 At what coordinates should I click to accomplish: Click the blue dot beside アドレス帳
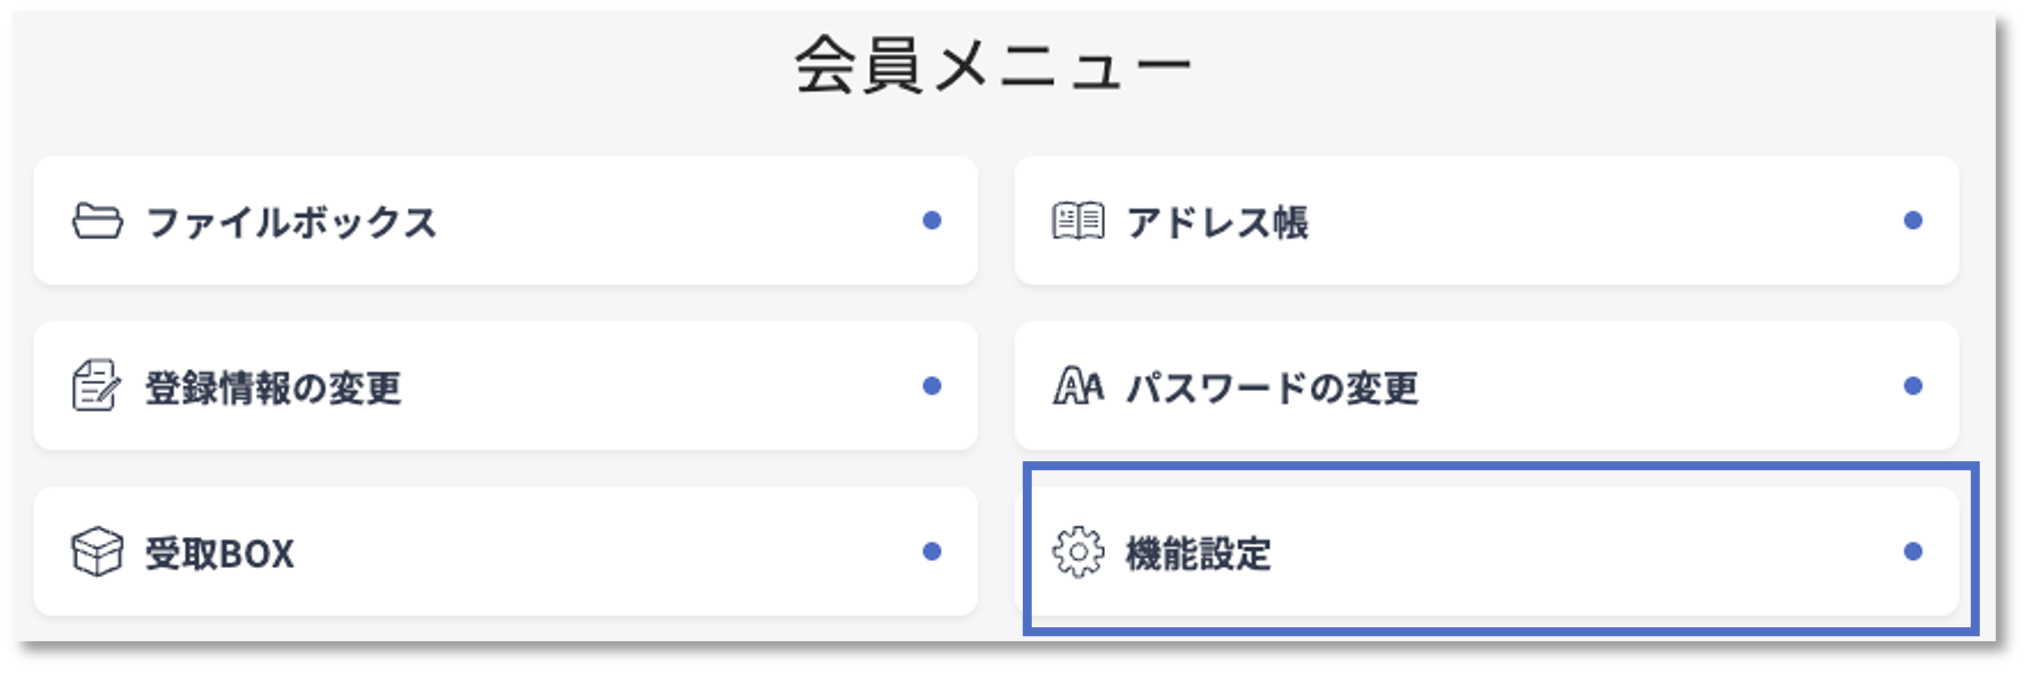tap(1913, 222)
